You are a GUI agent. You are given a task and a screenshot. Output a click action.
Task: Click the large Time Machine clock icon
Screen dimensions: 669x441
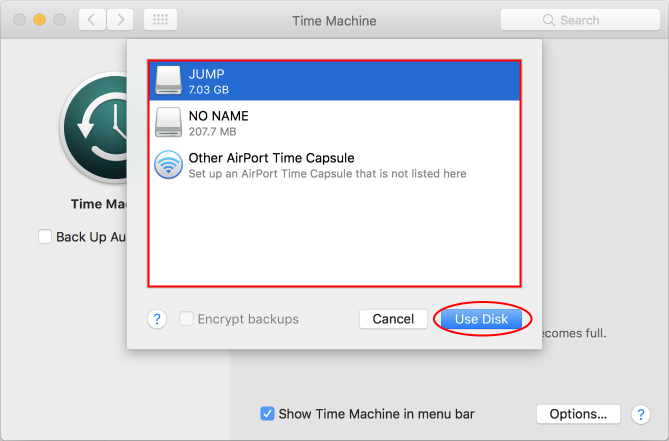95,128
